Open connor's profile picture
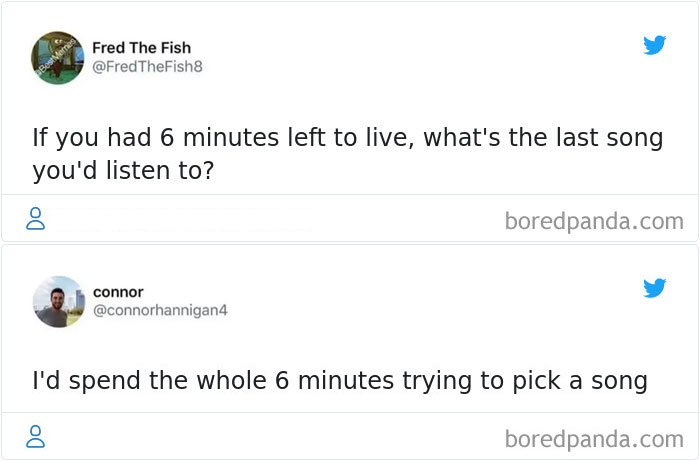Viewport: 700px width, 461px height. click(x=58, y=302)
